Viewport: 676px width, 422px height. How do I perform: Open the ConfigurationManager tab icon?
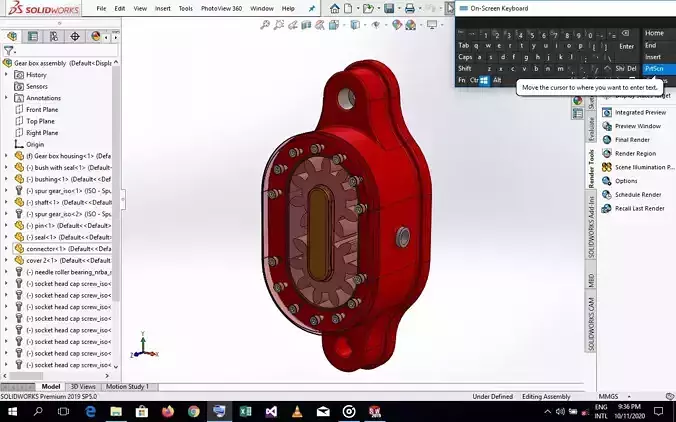pos(54,36)
